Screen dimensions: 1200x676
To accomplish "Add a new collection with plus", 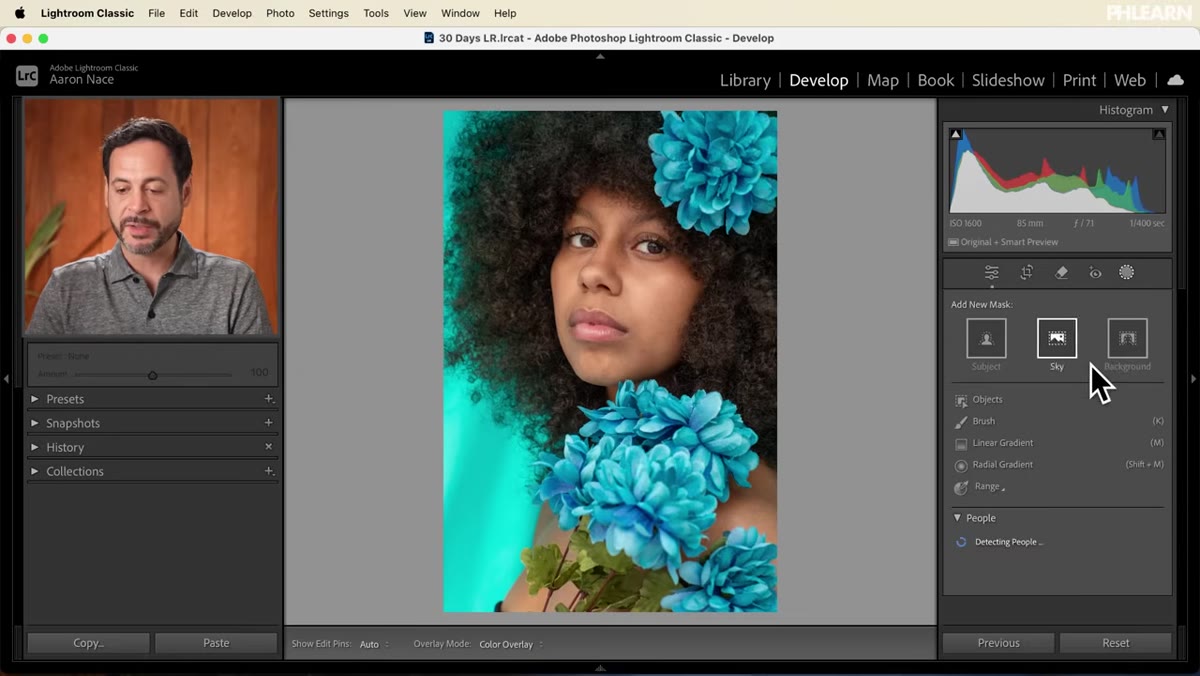I will pyautogui.click(x=268, y=470).
